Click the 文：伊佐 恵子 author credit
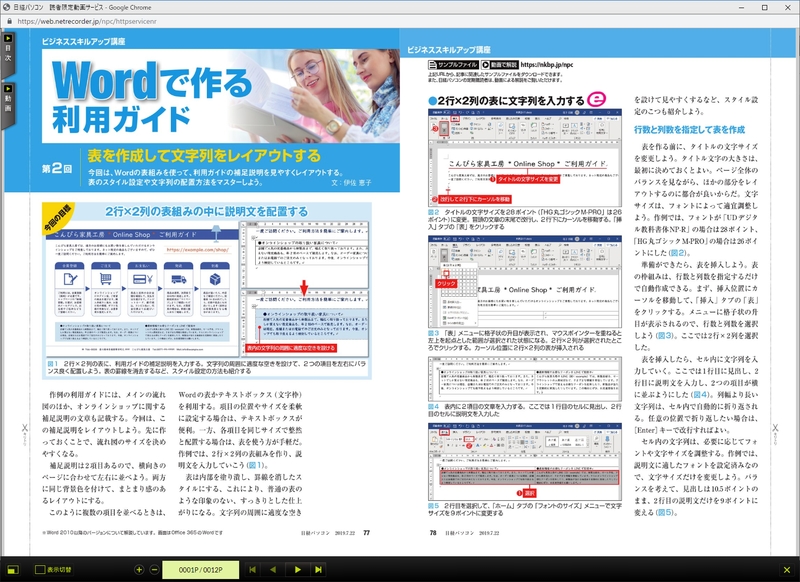This screenshot has height=582, width=800. pyautogui.click(x=351, y=182)
